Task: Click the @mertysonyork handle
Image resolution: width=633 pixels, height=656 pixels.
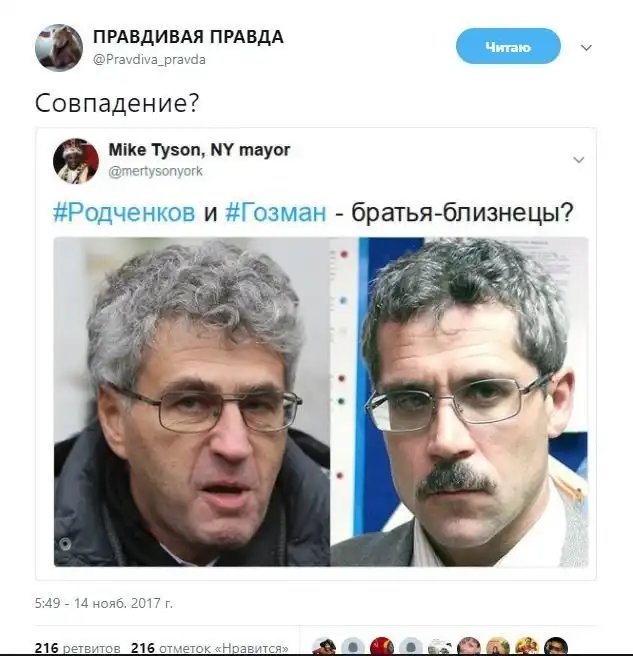Action: [156, 171]
